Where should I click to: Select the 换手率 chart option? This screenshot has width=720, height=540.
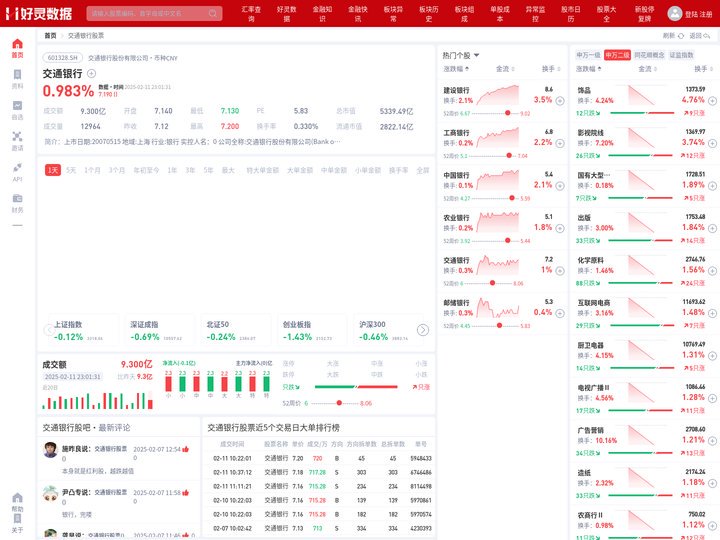(398, 170)
